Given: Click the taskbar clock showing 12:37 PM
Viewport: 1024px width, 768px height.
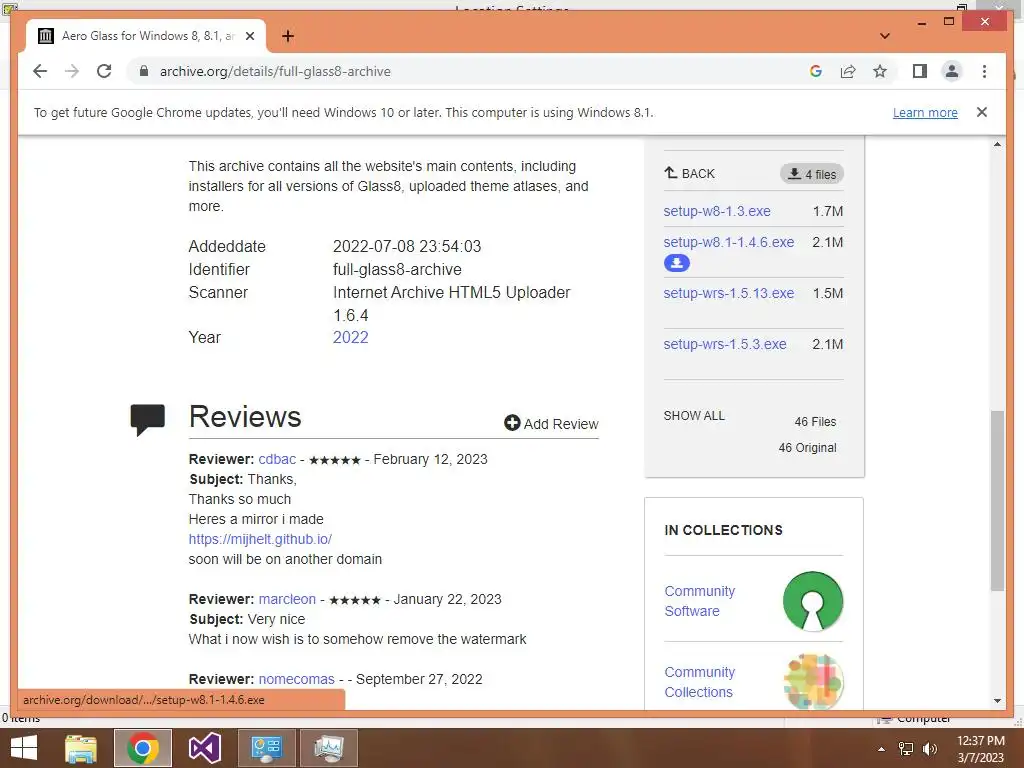Looking at the screenshot, I should [x=980, y=749].
